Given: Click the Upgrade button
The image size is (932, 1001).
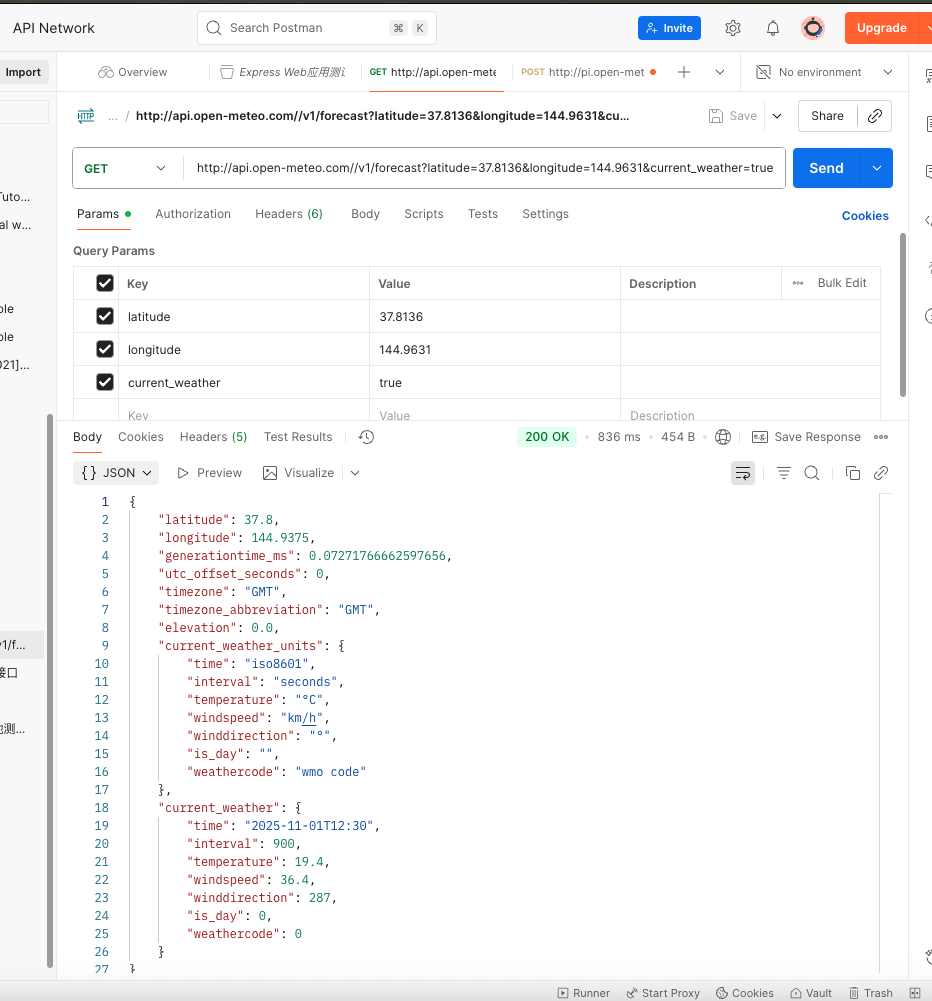Looking at the screenshot, I should tap(882, 28).
